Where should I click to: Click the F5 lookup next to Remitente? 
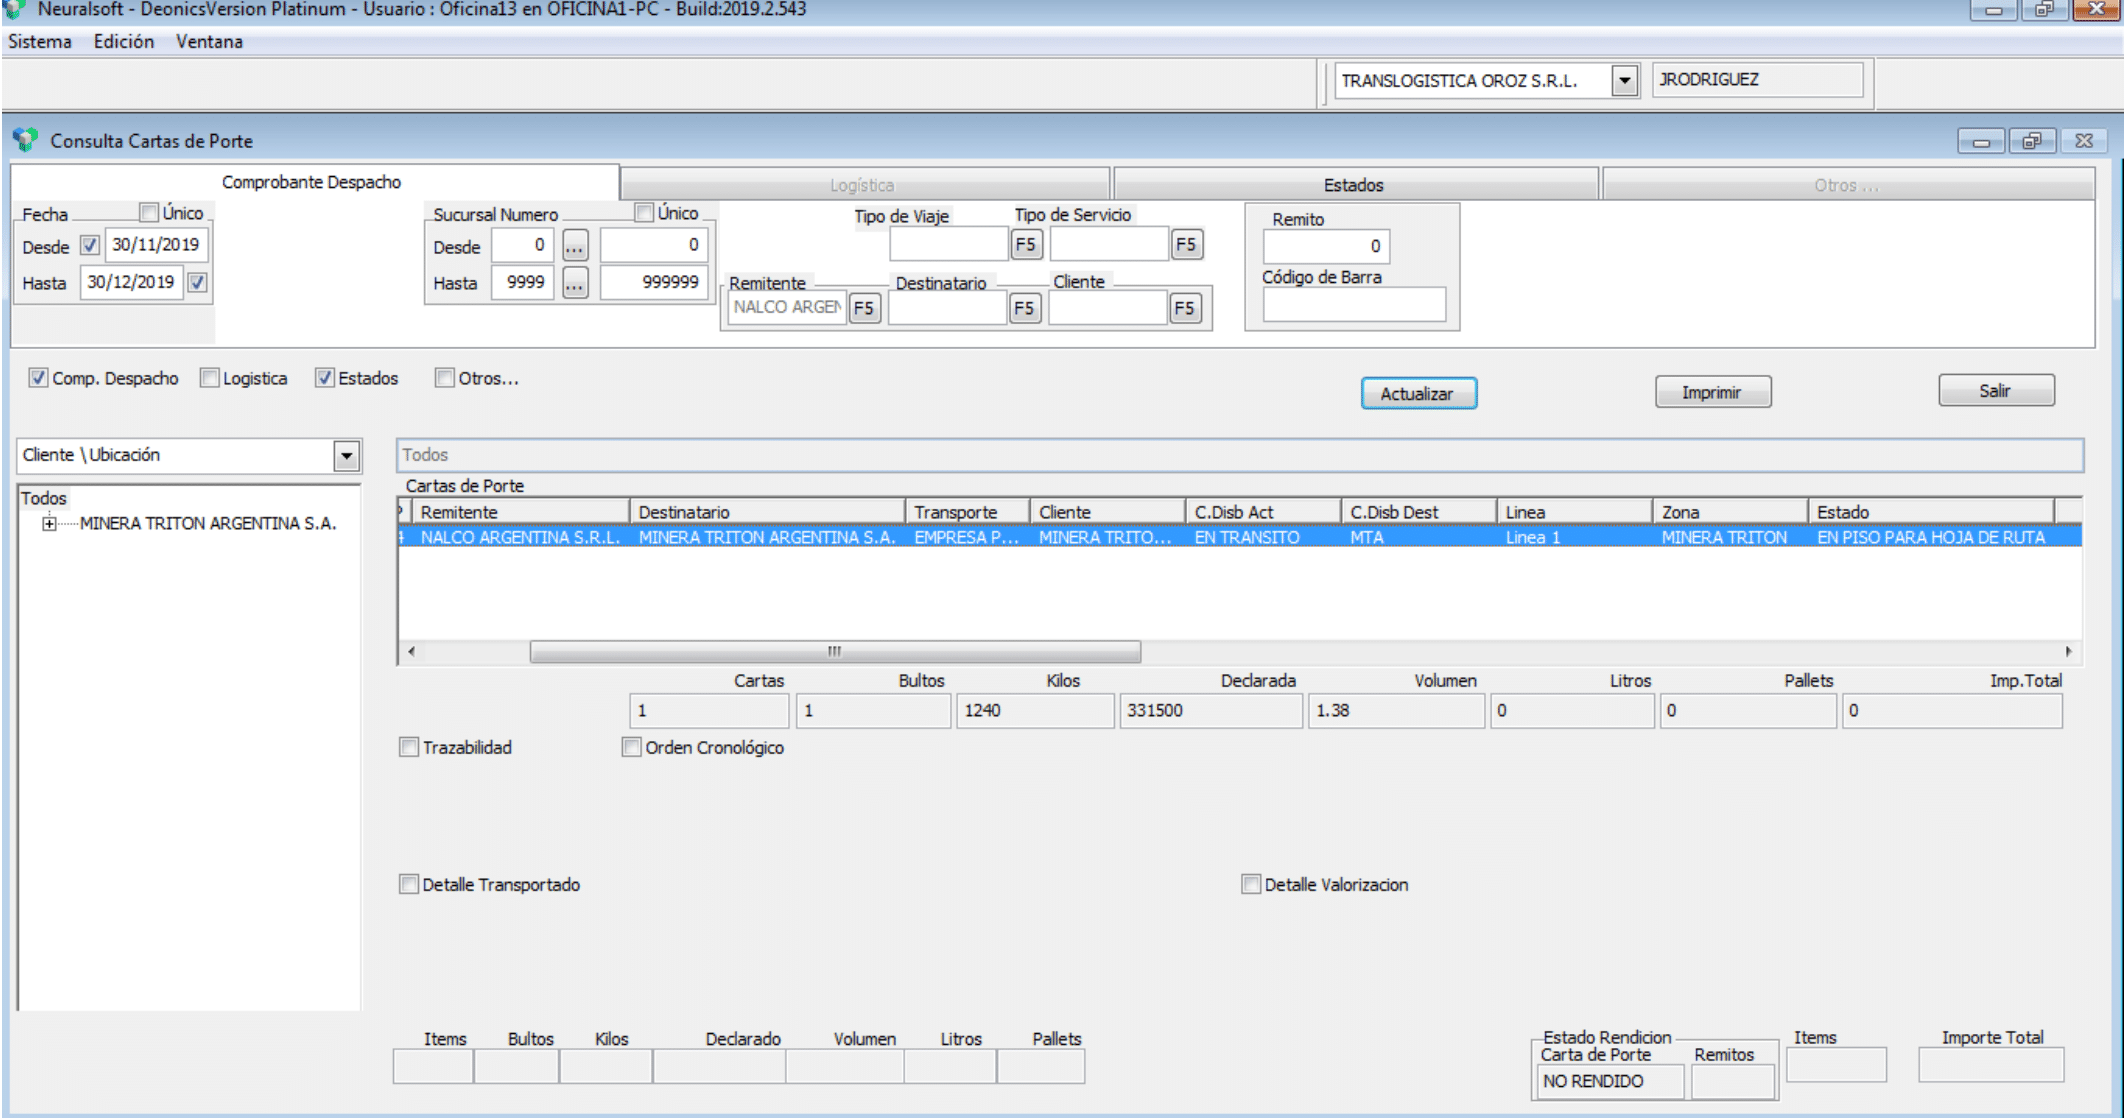(864, 308)
